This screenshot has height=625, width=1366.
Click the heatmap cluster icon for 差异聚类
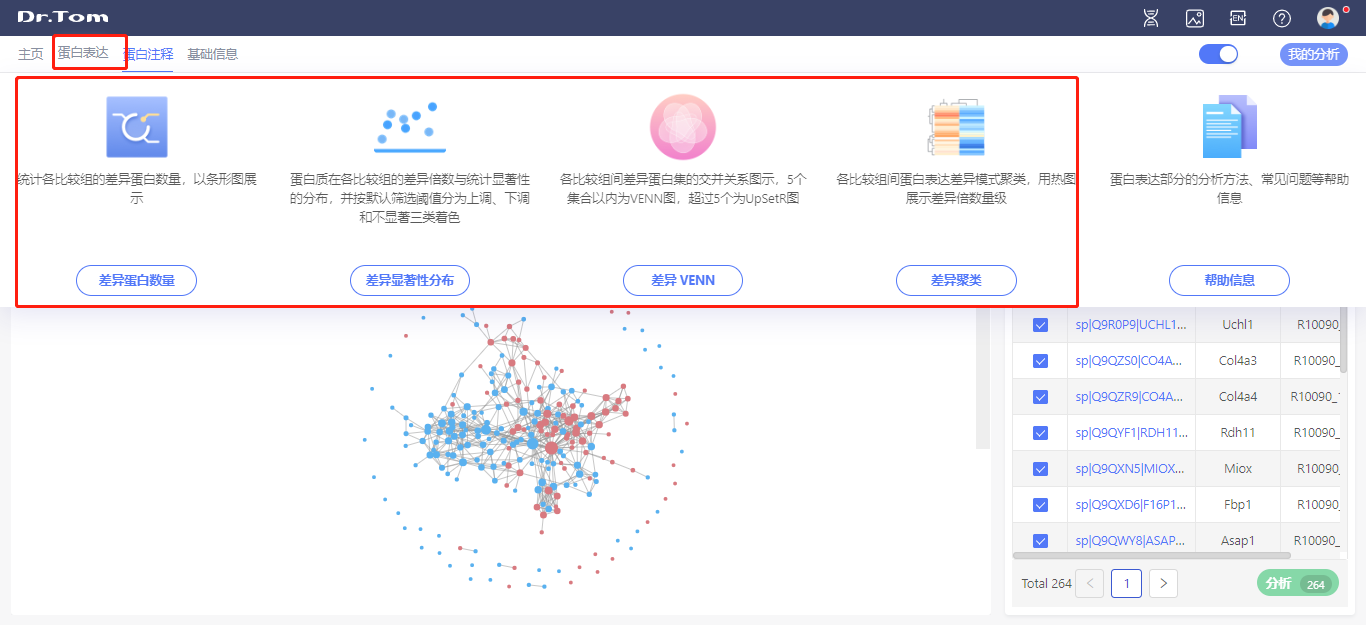coord(956,127)
